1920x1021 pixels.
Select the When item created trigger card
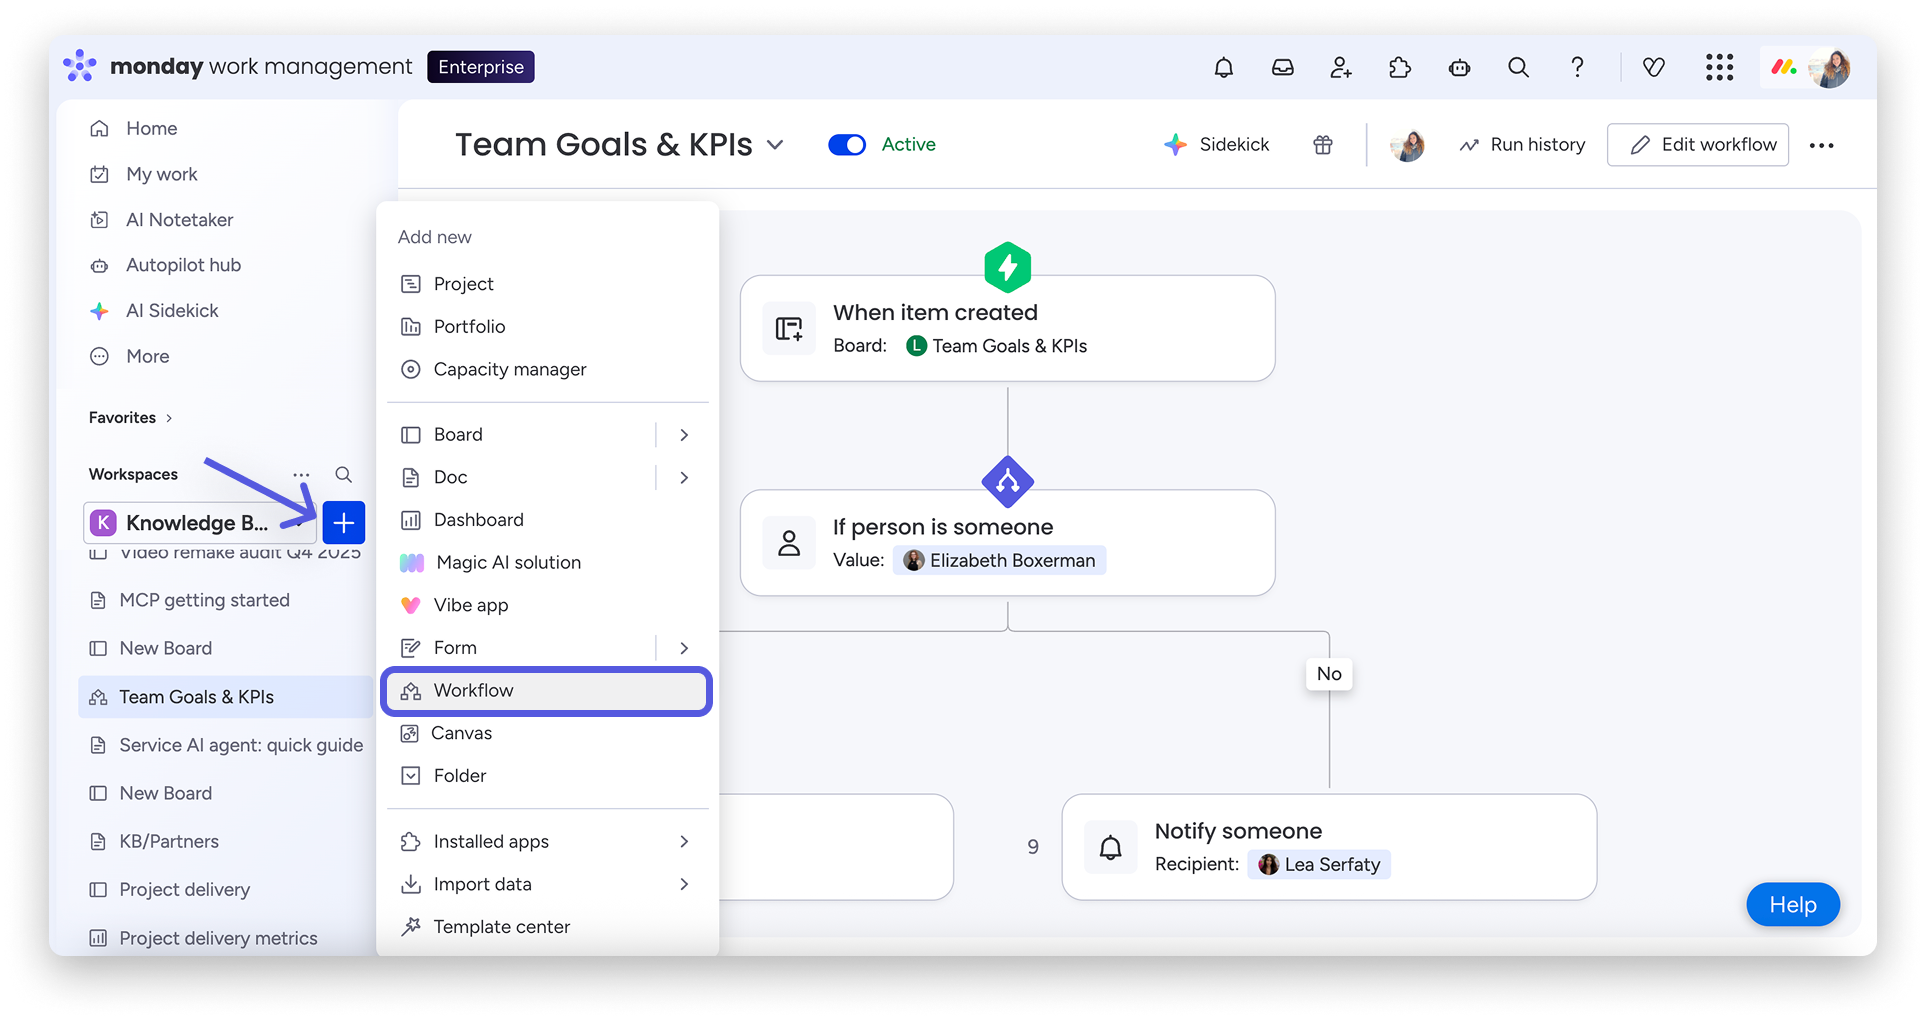click(1007, 329)
